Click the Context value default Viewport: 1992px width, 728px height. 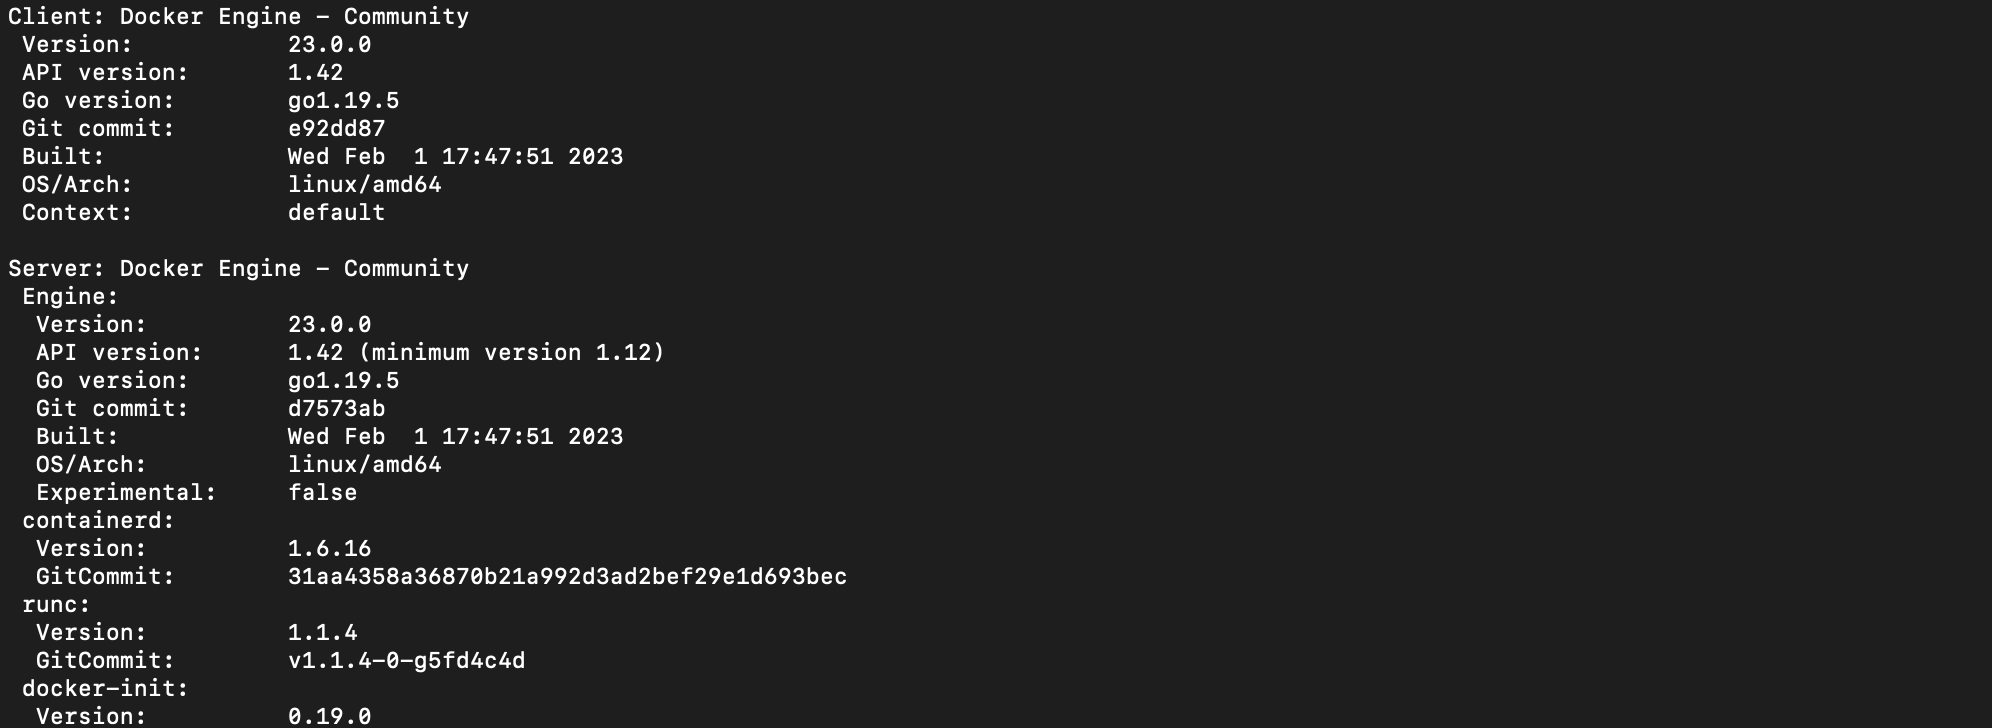click(x=336, y=213)
